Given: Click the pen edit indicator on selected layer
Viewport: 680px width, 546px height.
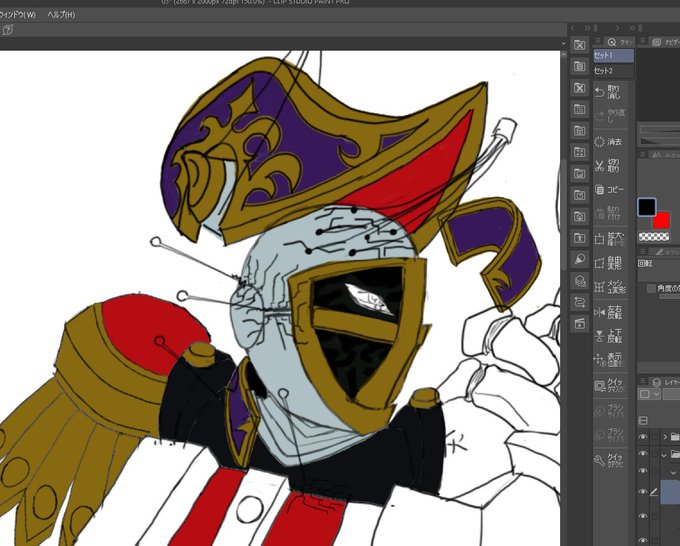Looking at the screenshot, I should [654, 492].
